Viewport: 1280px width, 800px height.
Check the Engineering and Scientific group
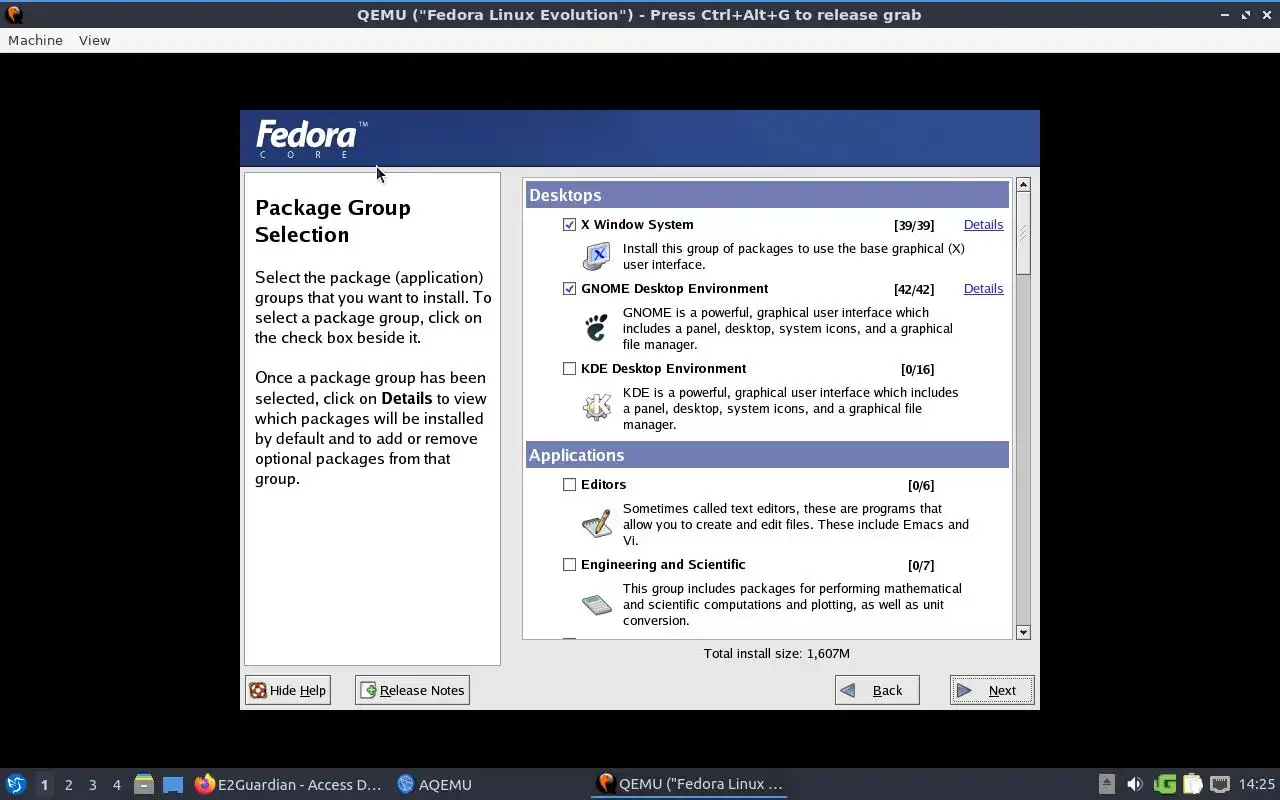tap(569, 565)
